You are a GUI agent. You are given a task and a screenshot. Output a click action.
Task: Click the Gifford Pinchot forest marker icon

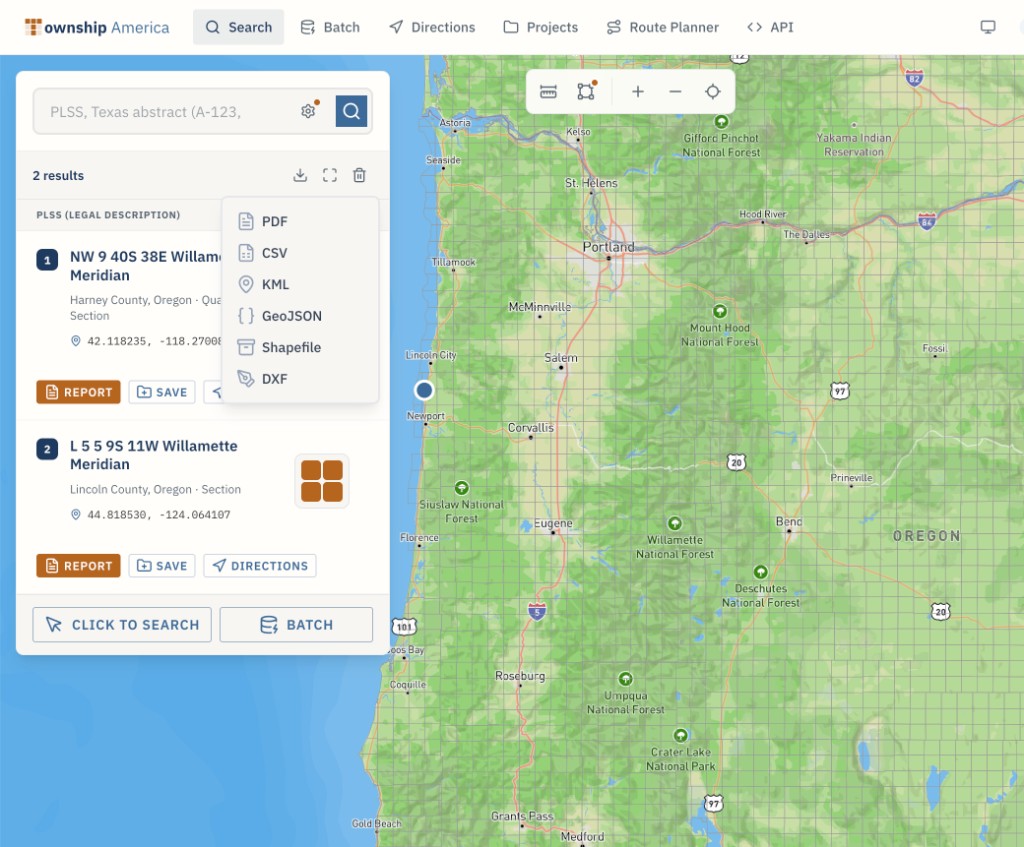coord(721,121)
